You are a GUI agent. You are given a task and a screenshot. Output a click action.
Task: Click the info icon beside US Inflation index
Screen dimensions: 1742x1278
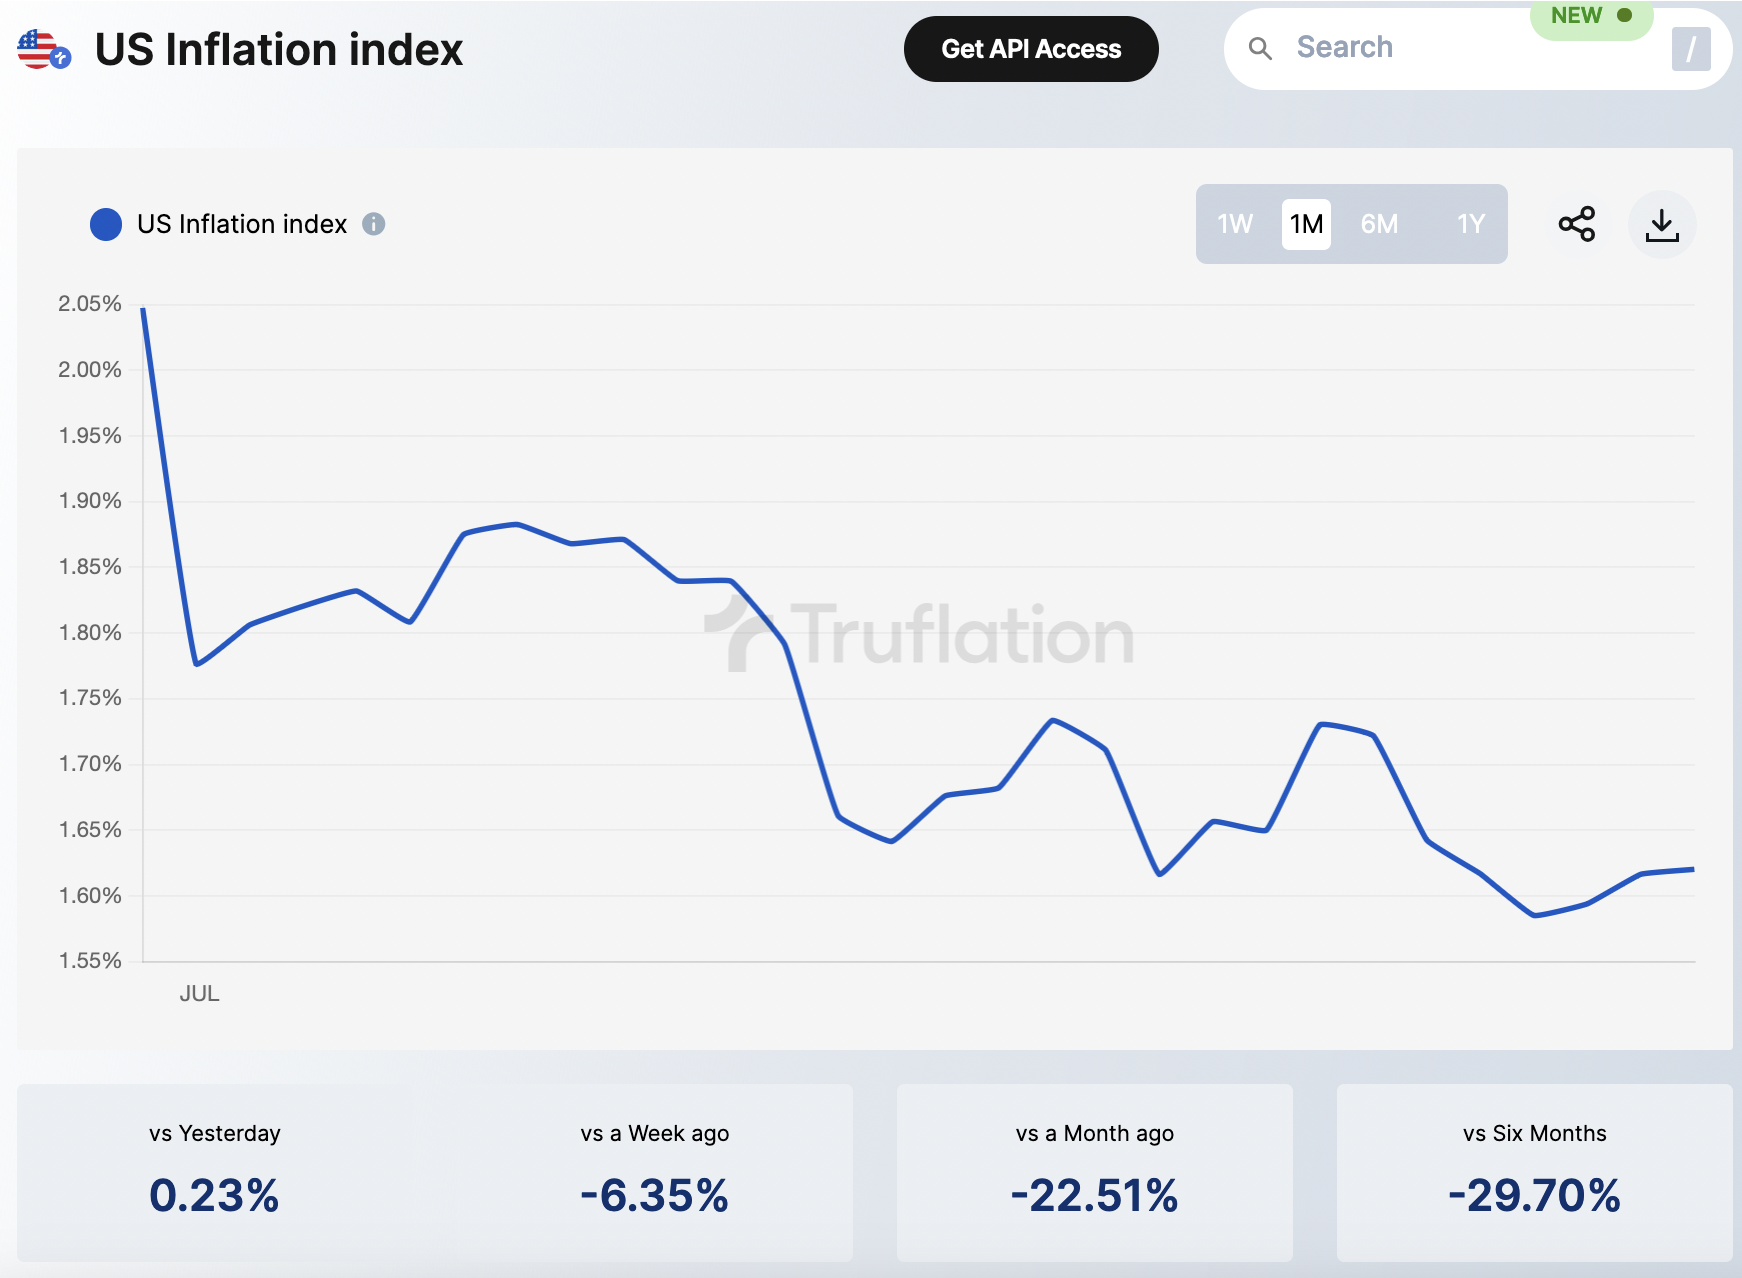(374, 224)
